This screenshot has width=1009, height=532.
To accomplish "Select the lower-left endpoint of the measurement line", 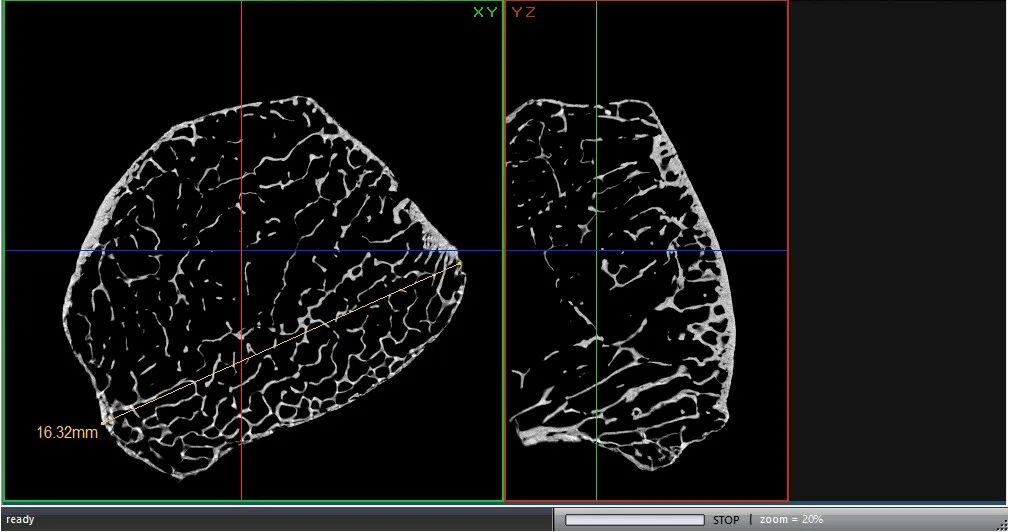I will (105, 421).
